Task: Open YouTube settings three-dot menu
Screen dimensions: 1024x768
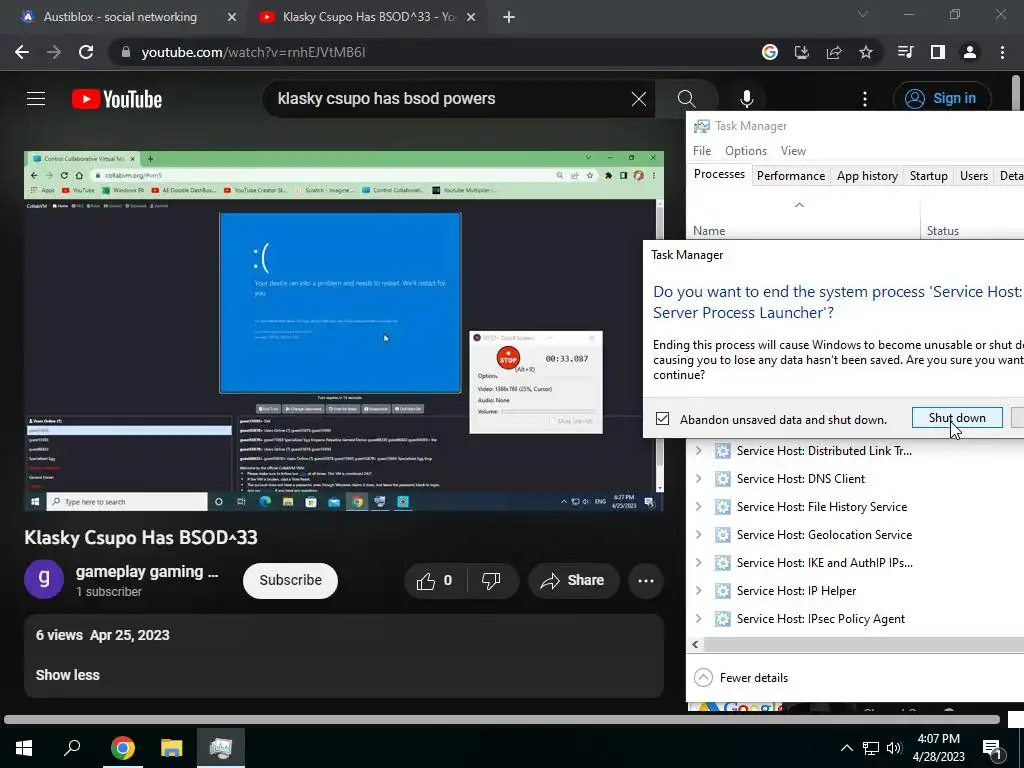Action: click(x=865, y=99)
